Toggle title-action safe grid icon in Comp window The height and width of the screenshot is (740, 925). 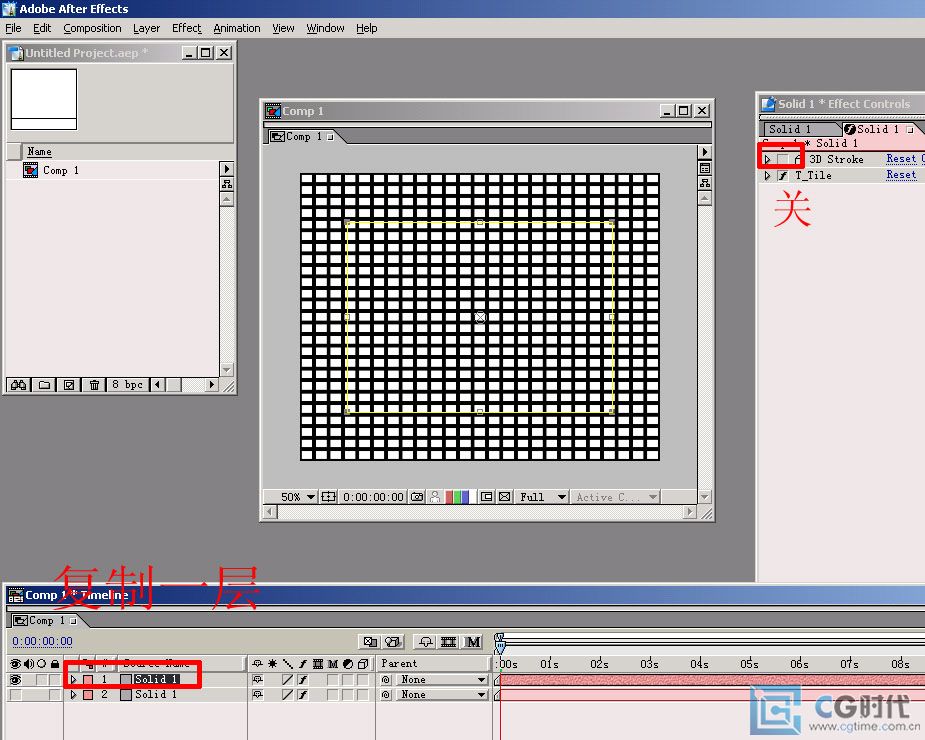[329, 497]
